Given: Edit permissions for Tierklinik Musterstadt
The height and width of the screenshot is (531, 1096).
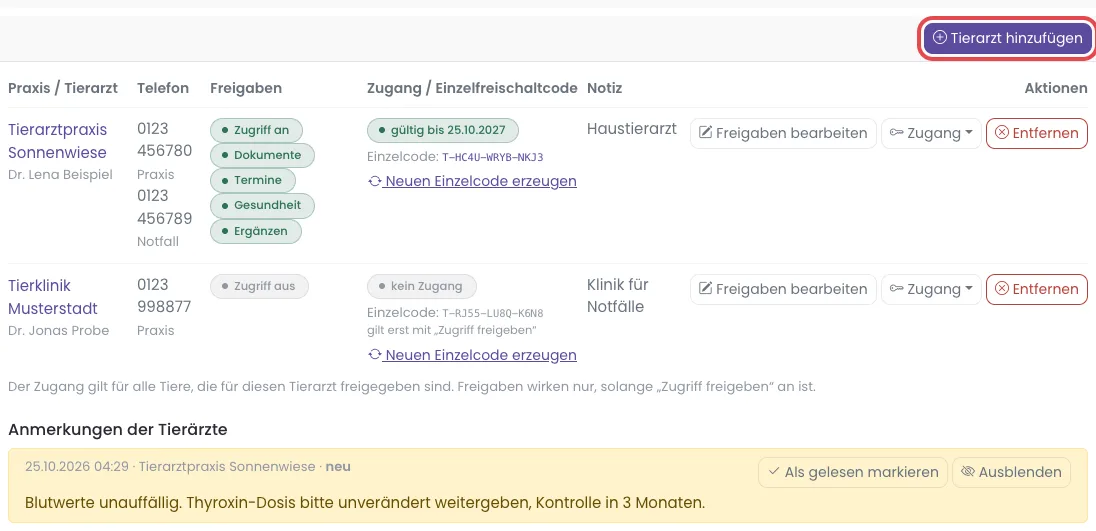Looking at the screenshot, I should tap(783, 289).
